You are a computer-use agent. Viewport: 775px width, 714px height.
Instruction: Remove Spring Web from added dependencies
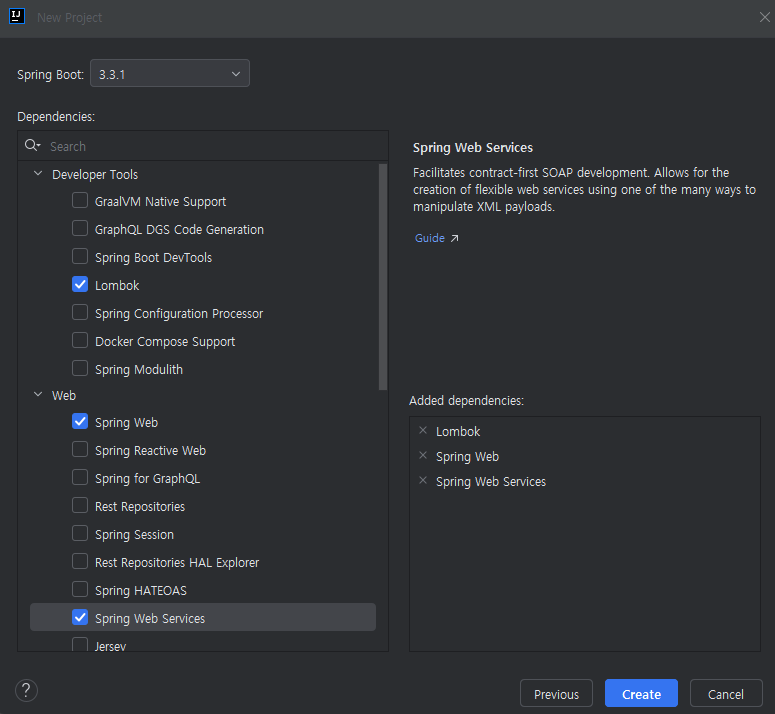click(x=423, y=456)
